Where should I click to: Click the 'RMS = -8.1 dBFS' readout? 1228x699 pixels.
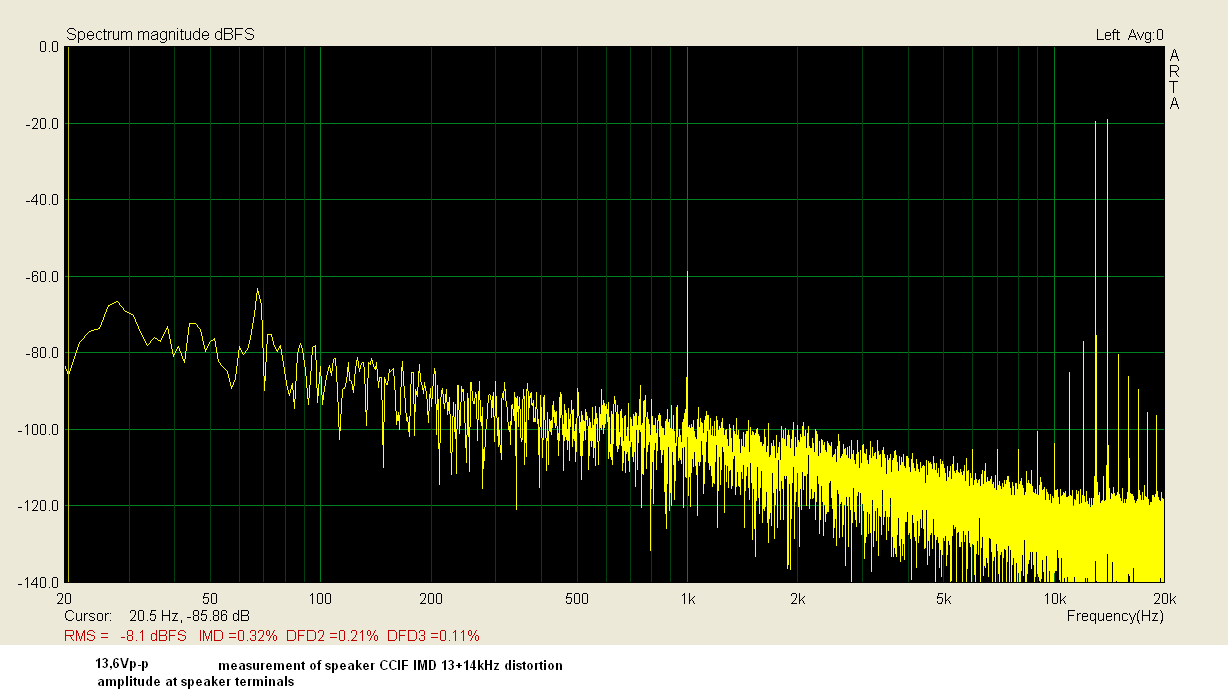pos(125,635)
